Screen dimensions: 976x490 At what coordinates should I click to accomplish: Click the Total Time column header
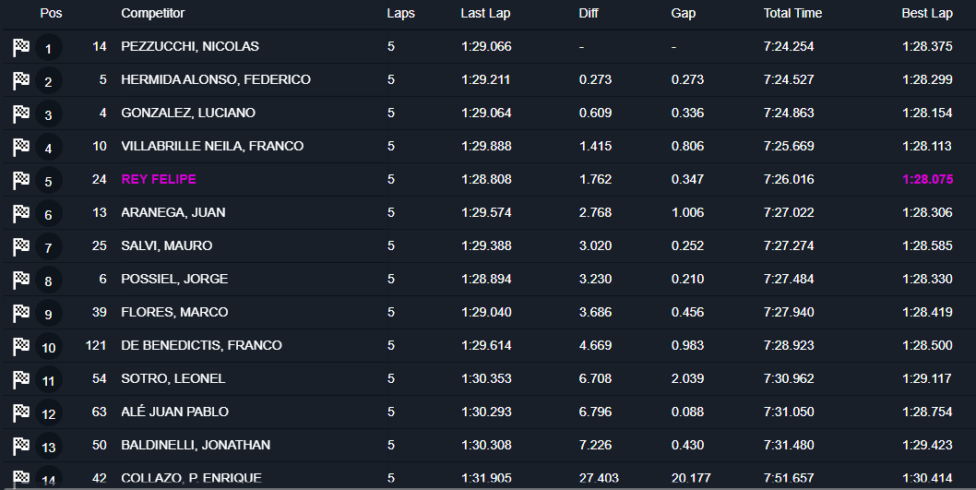[792, 14]
